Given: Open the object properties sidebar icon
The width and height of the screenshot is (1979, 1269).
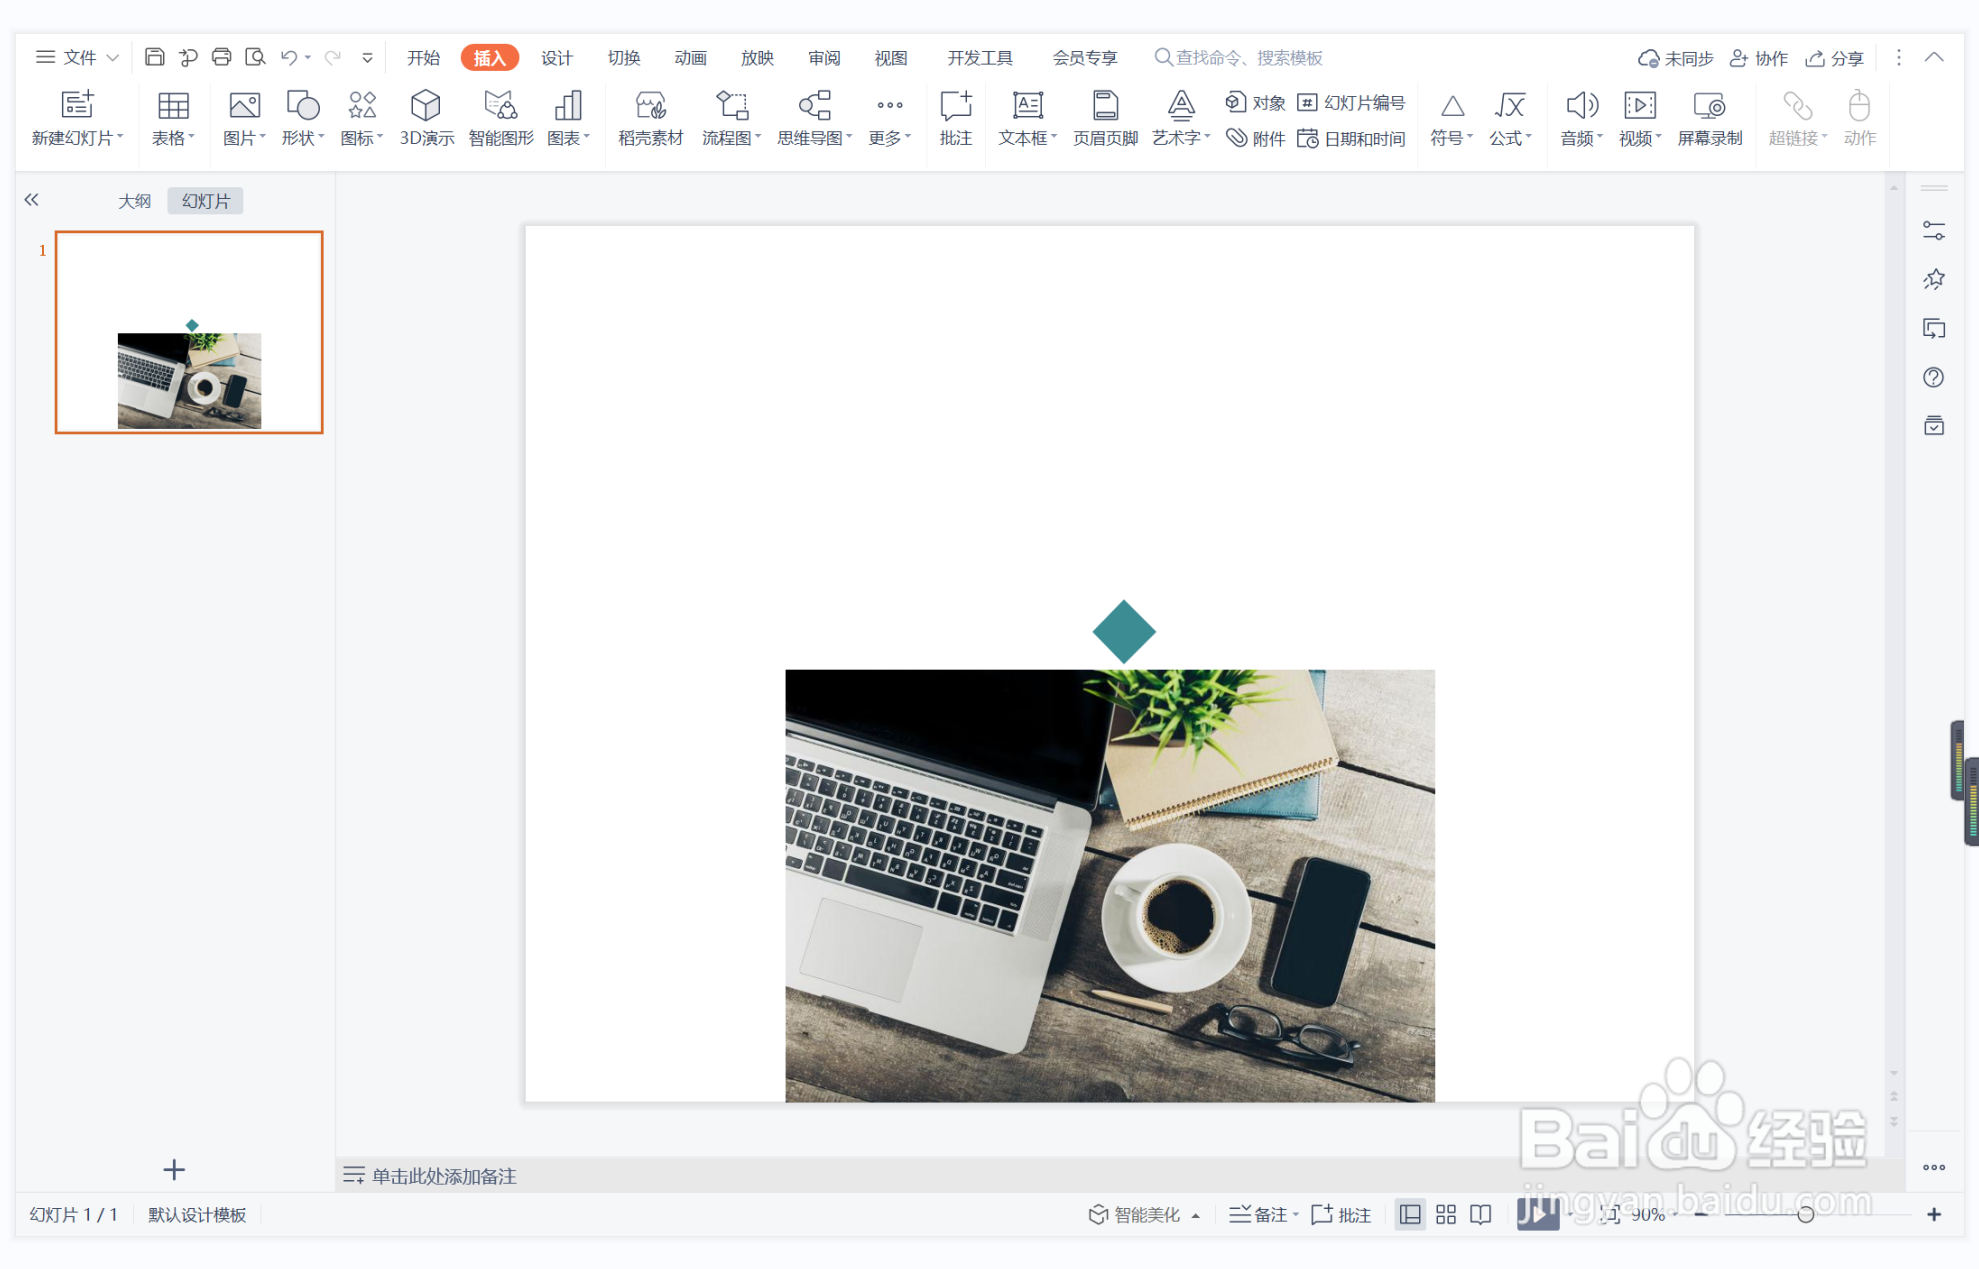Looking at the screenshot, I should click(x=1934, y=231).
